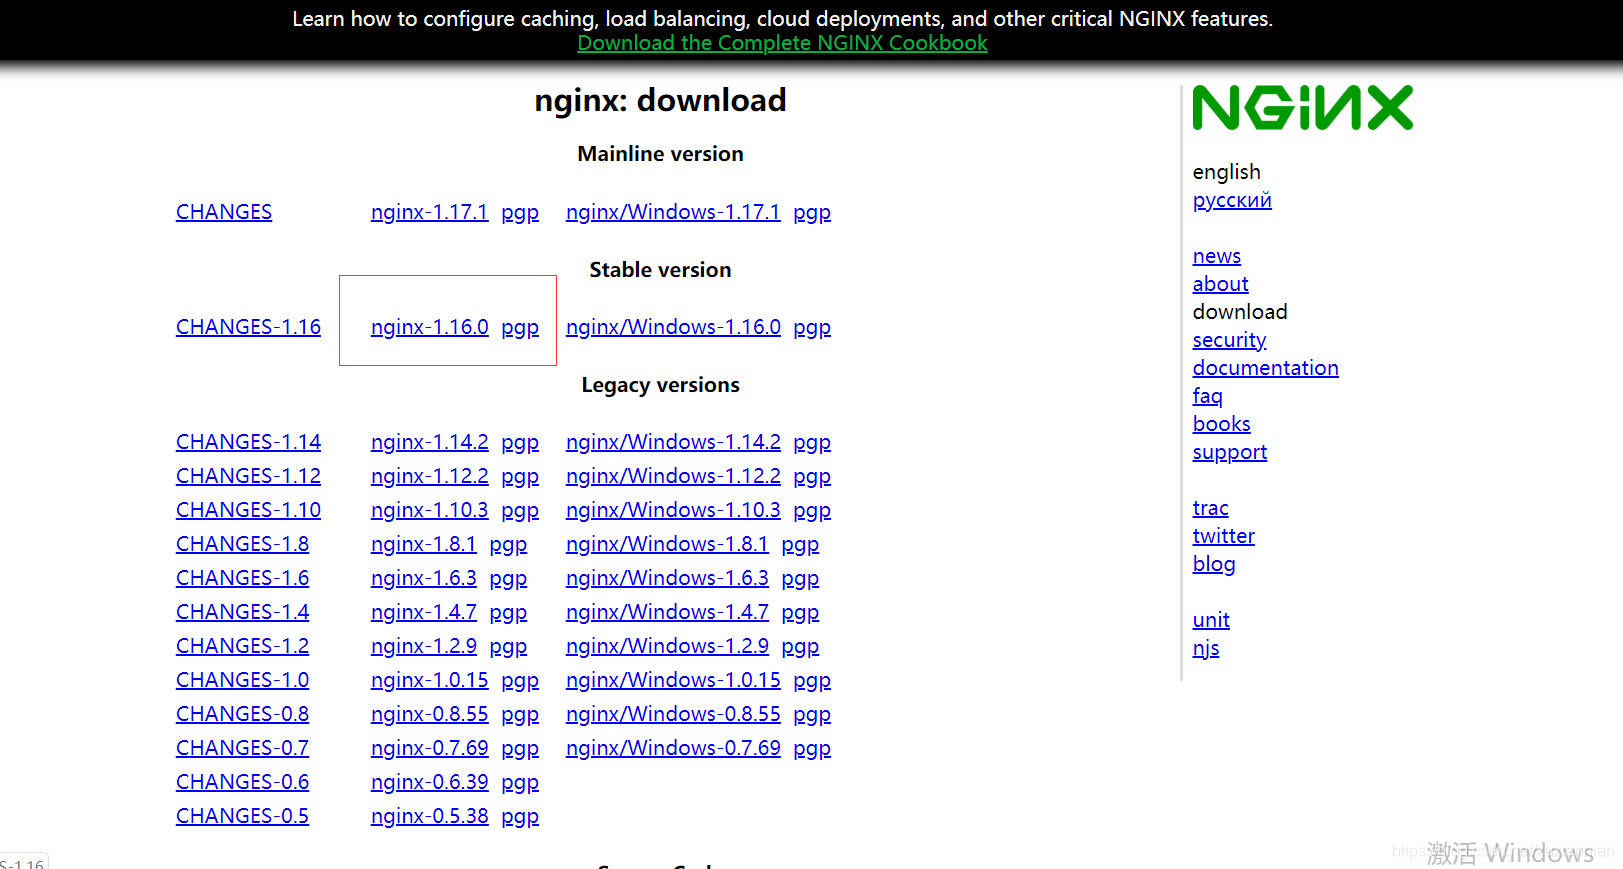Download nginx/Windows-0.7.69
This screenshot has width=1623, height=869.
pyautogui.click(x=673, y=748)
